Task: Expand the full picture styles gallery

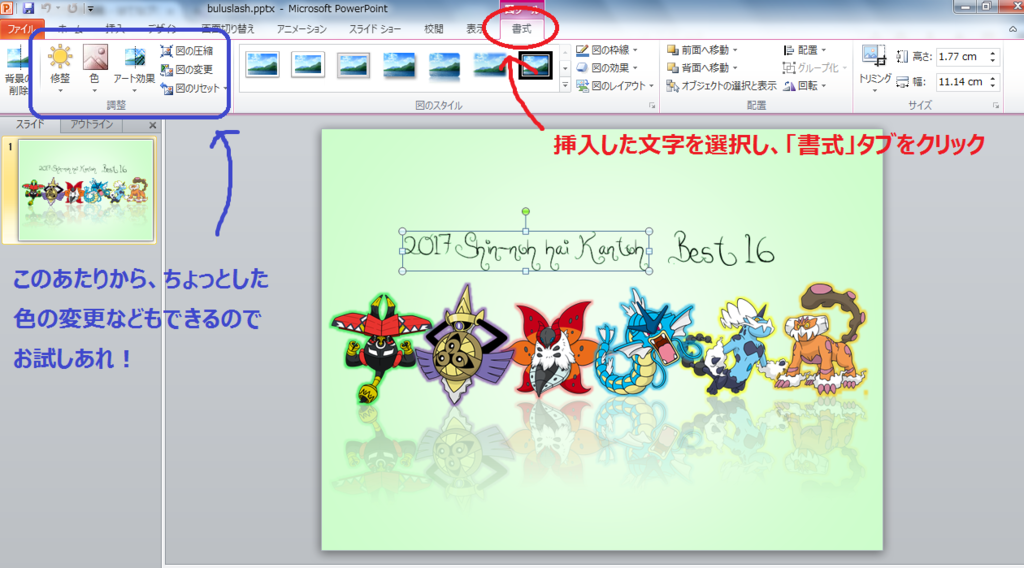Action: click(x=565, y=85)
